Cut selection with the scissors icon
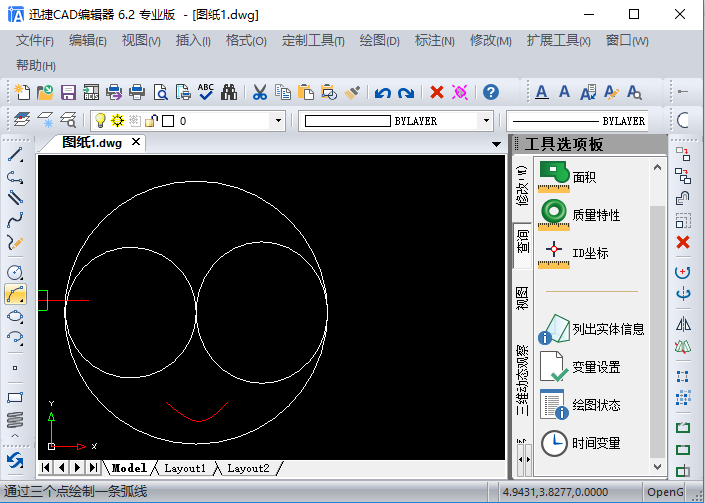Viewport: 705px width, 503px height. pyautogui.click(x=259, y=92)
